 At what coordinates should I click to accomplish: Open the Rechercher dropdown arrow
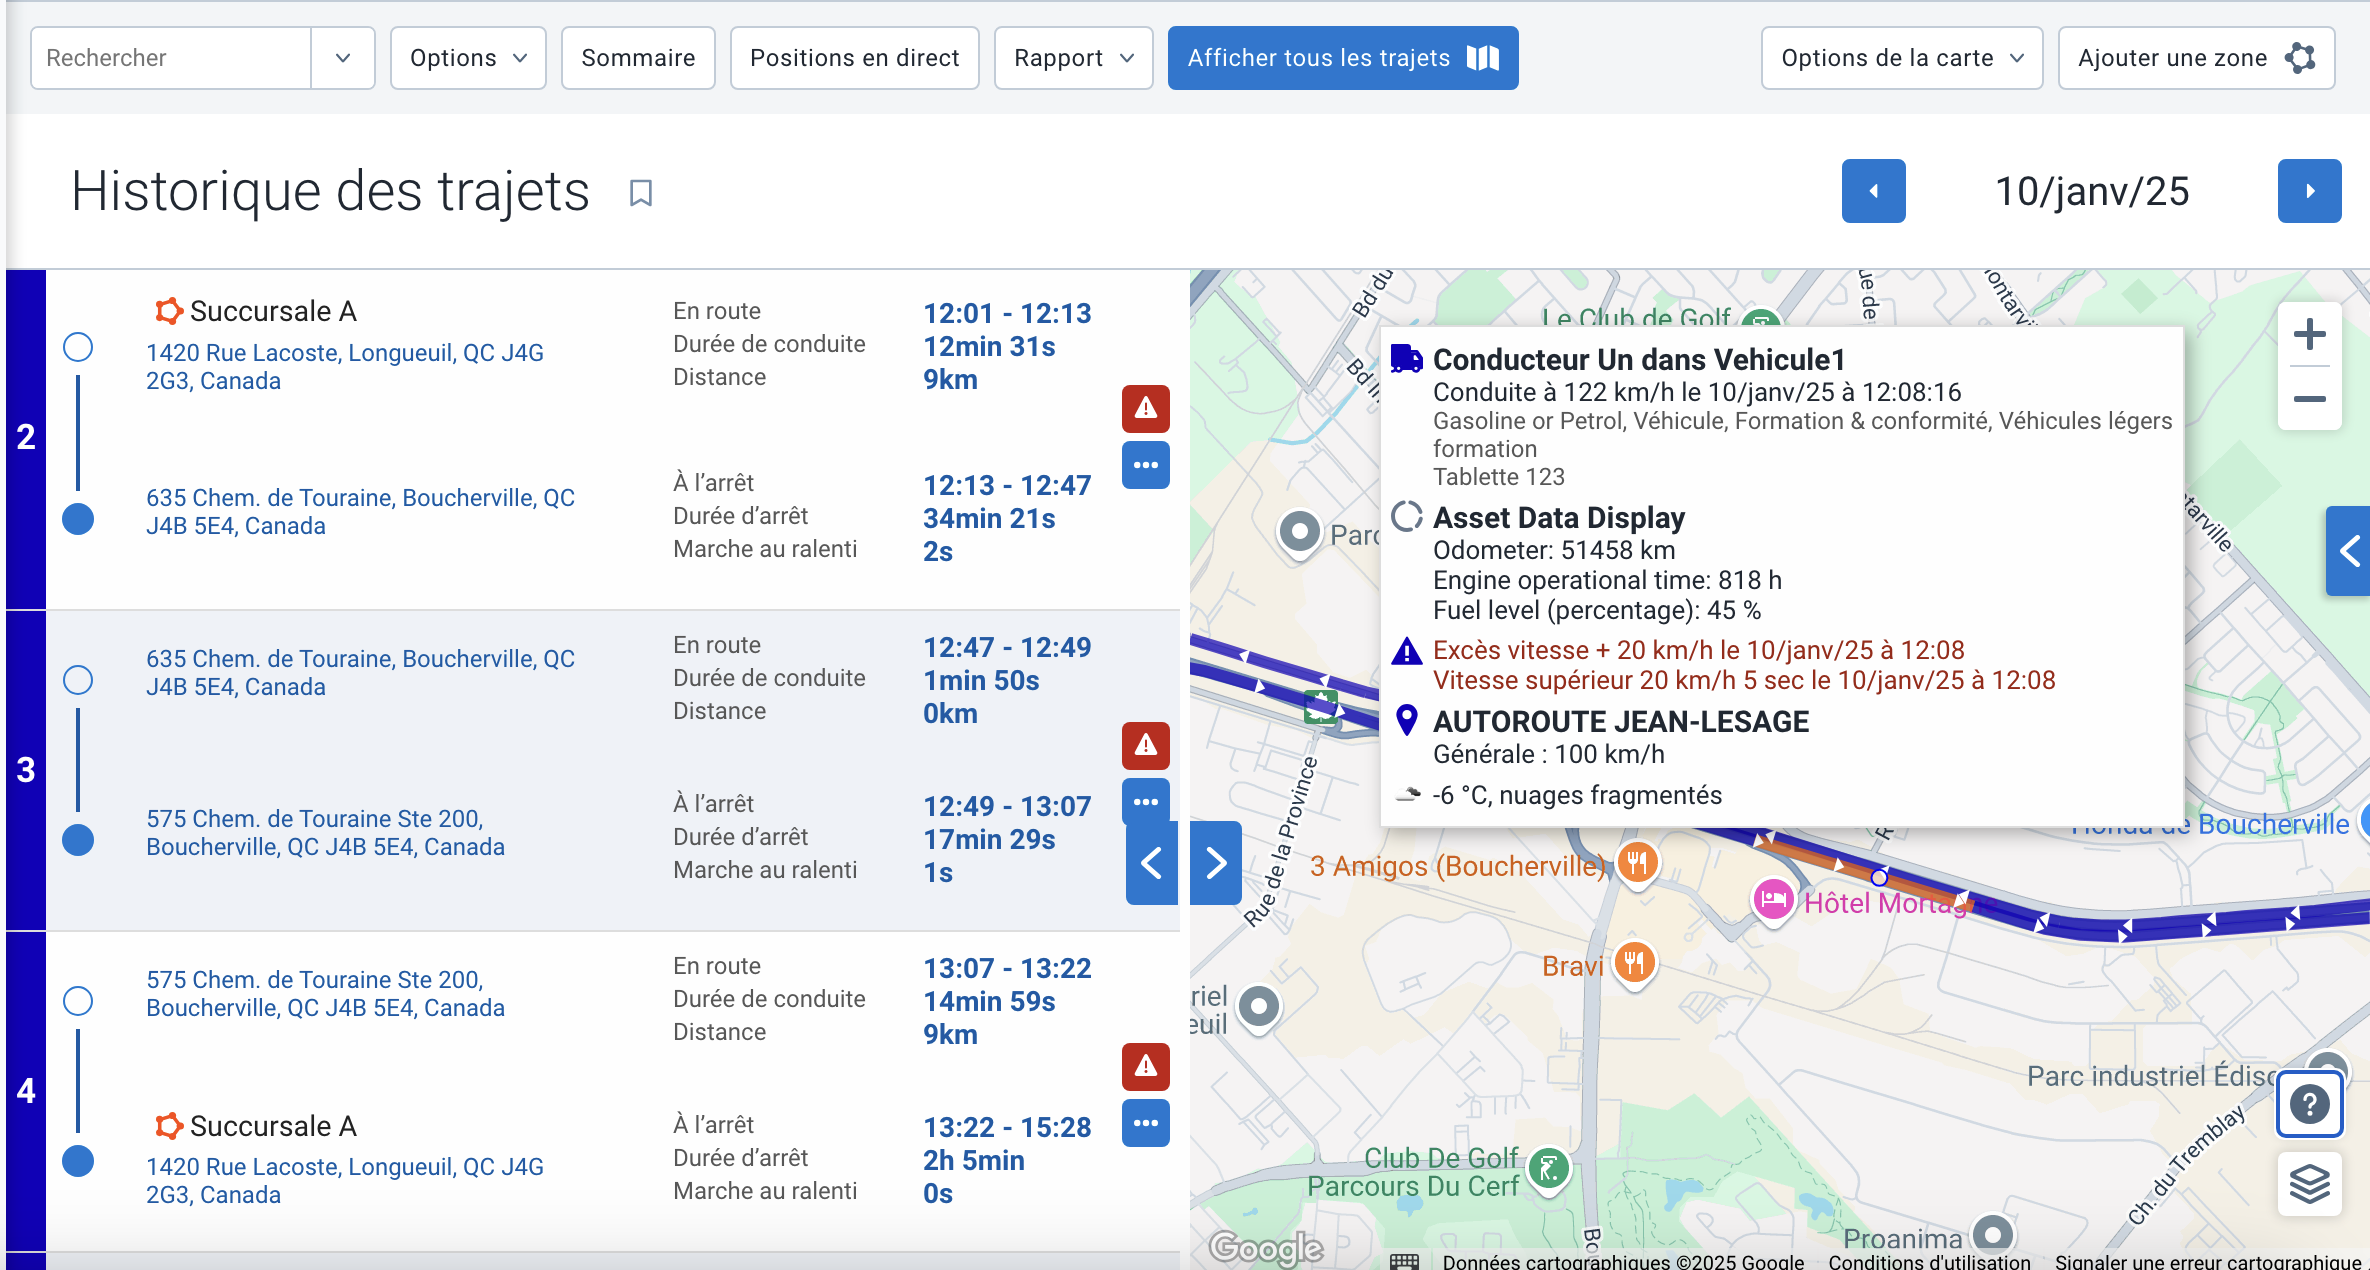(x=343, y=58)
